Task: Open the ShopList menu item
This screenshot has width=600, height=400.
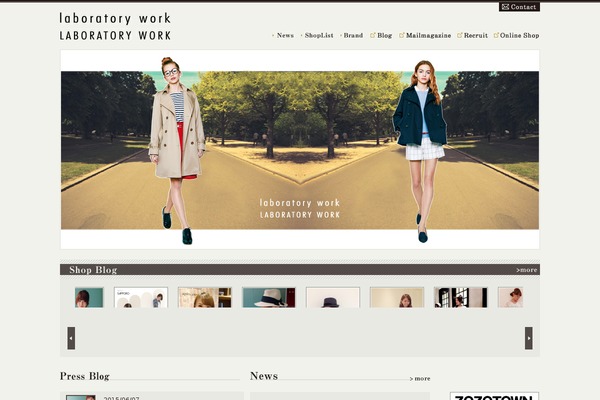Action: (319, 35)
